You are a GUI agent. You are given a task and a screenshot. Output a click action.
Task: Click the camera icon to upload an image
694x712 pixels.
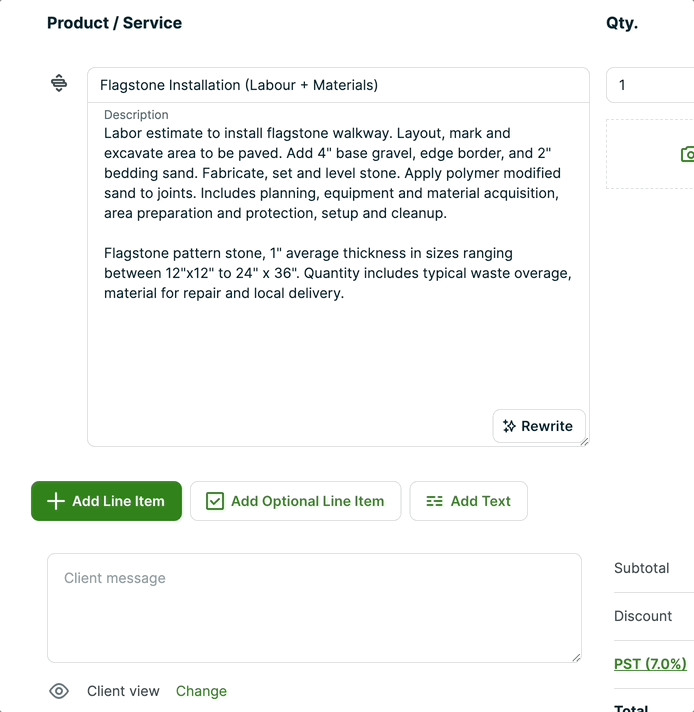click(x=687, y=154)
